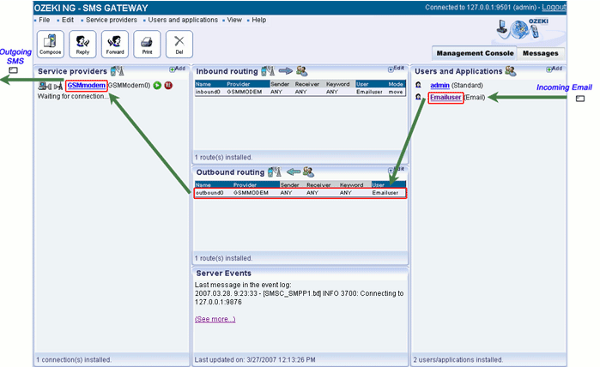Click the See more events link

click(215, 319)
